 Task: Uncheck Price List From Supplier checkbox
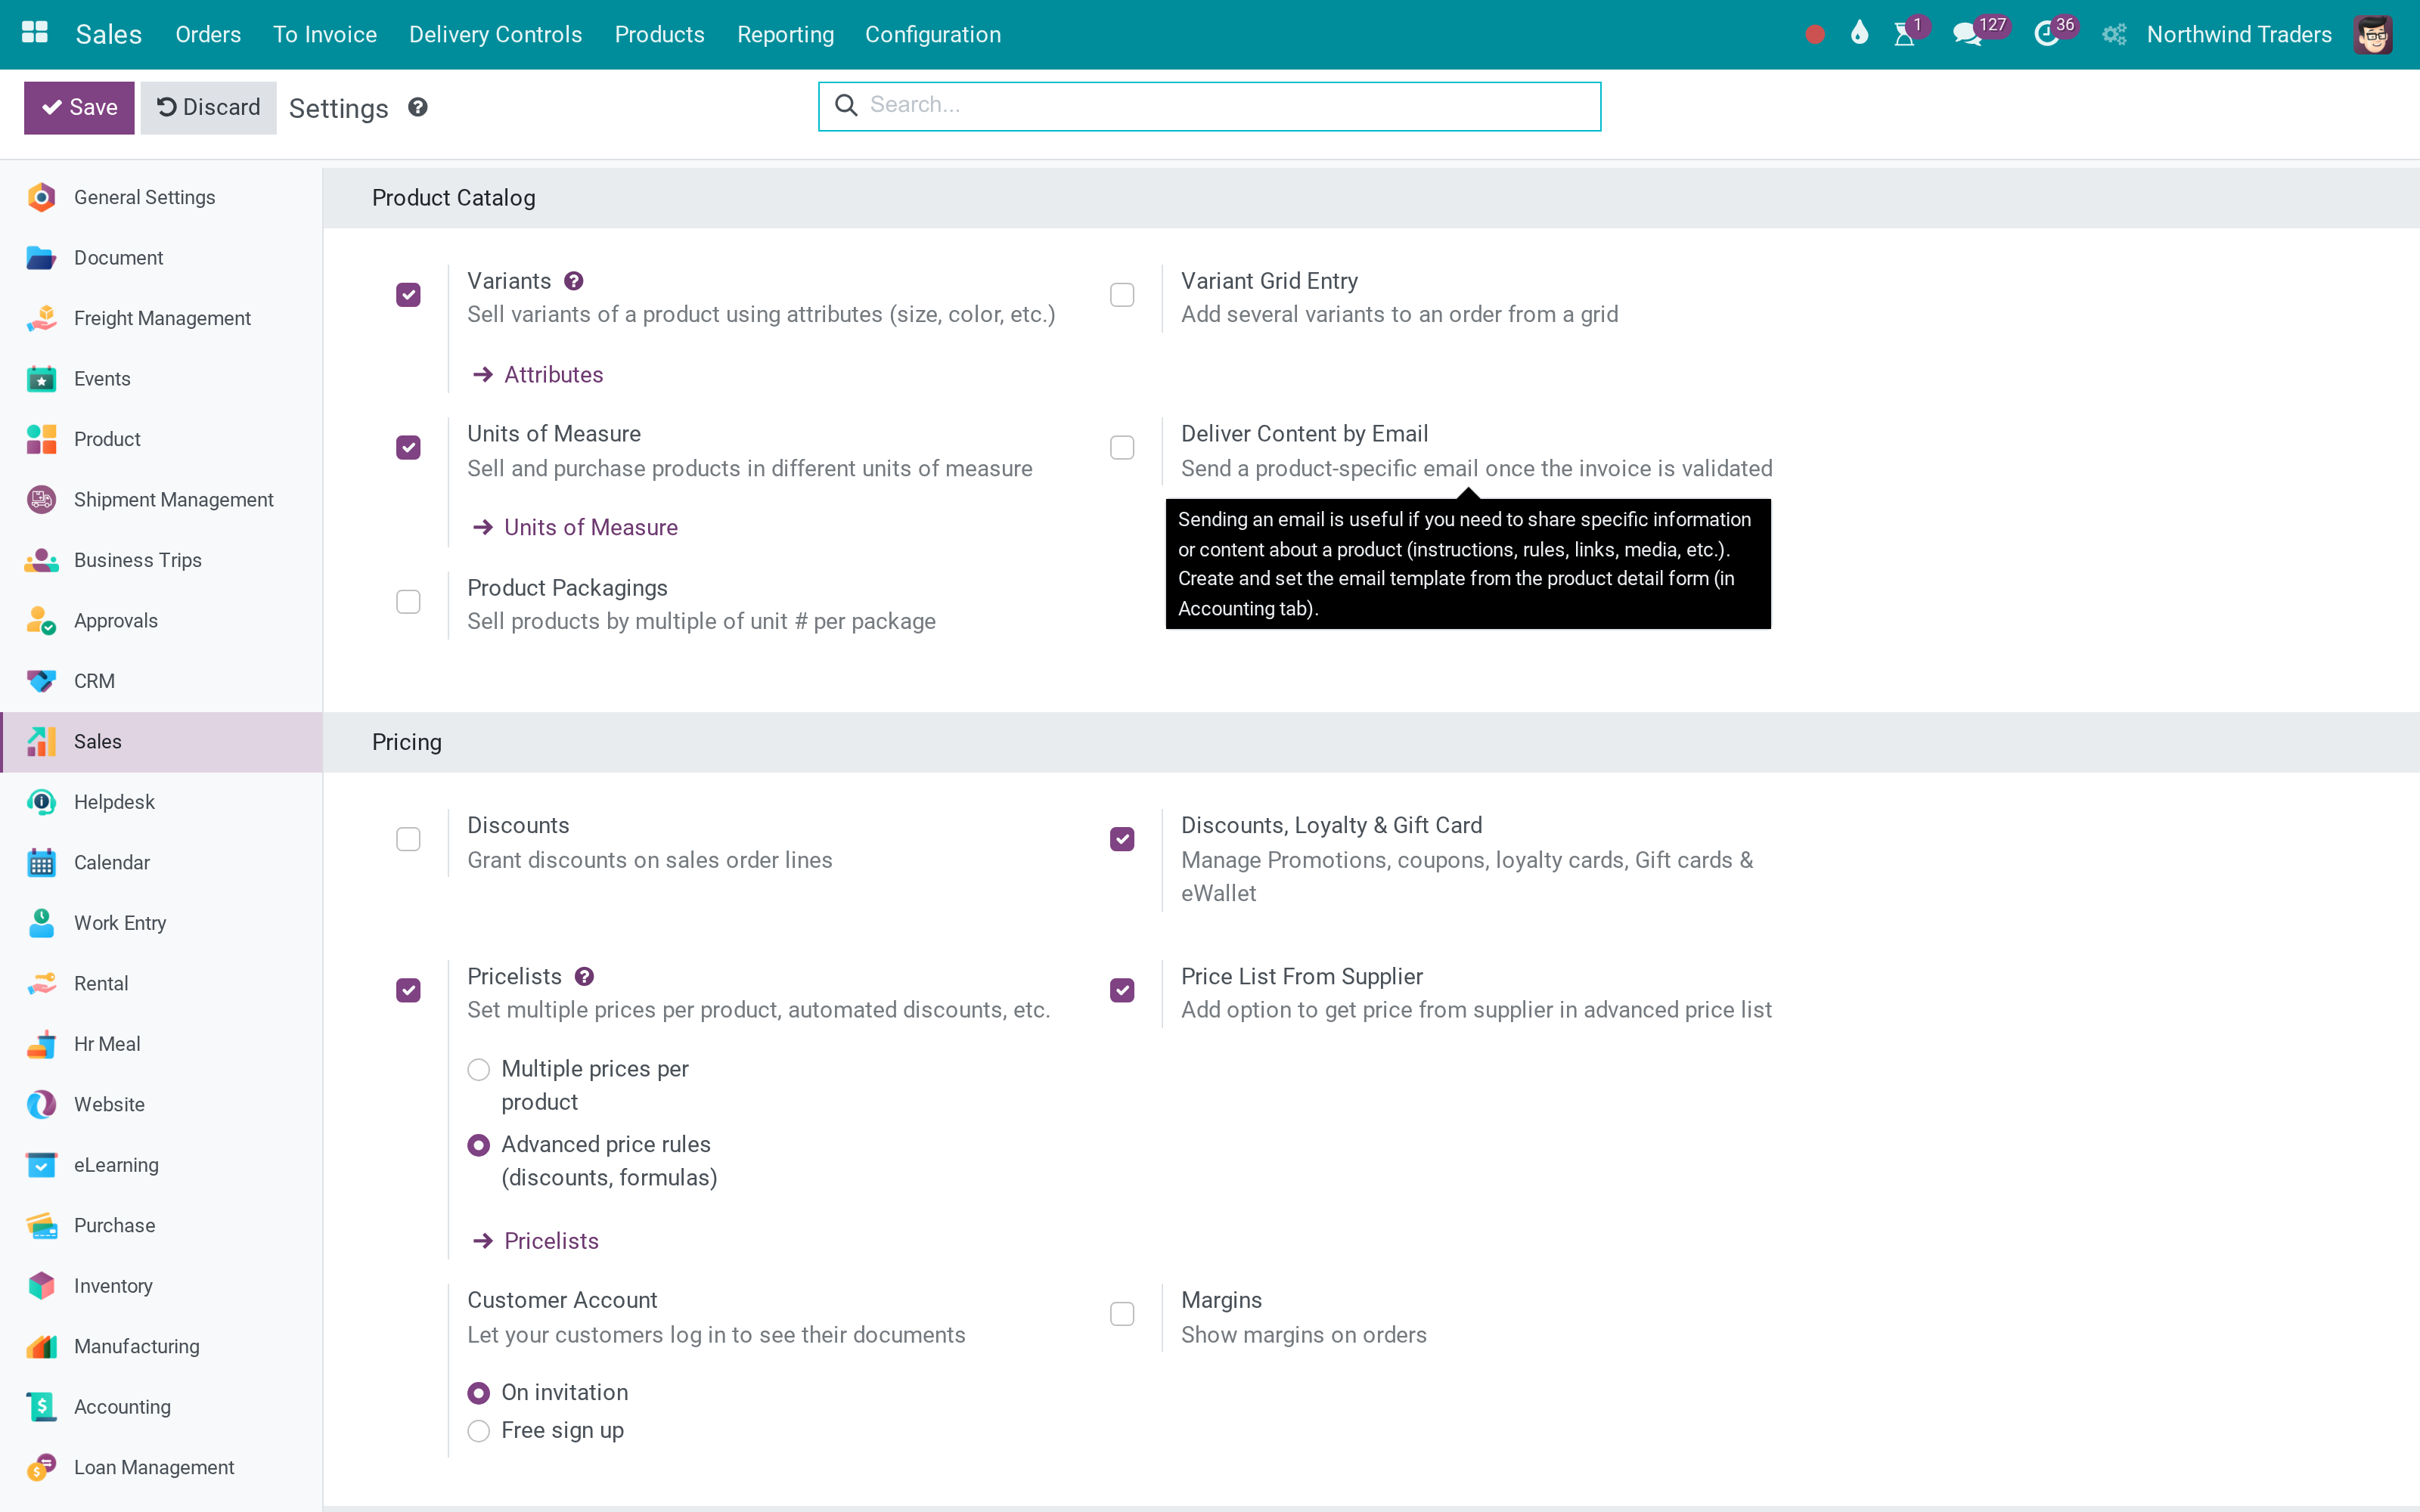click(1122, 990)
